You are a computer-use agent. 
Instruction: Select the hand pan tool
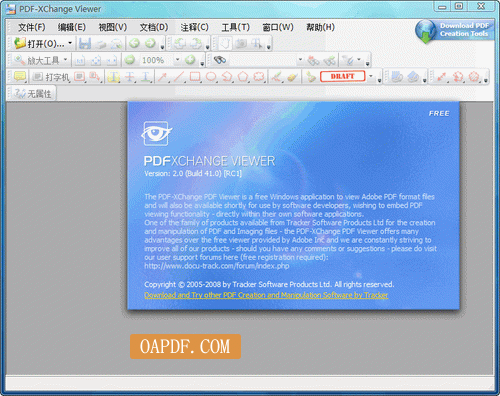point(225,43)
